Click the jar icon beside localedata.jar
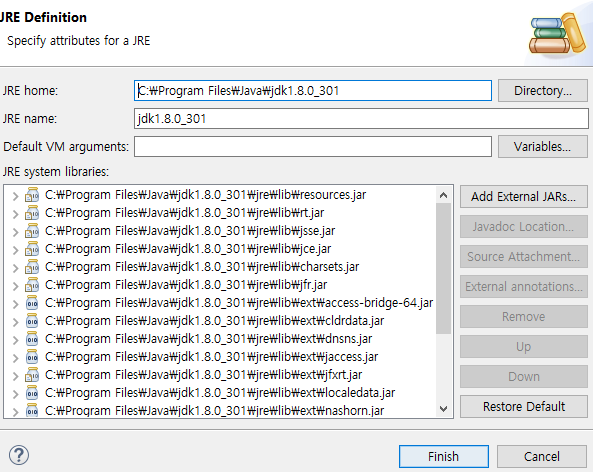593x472 pixels. (x=32, y=393)
